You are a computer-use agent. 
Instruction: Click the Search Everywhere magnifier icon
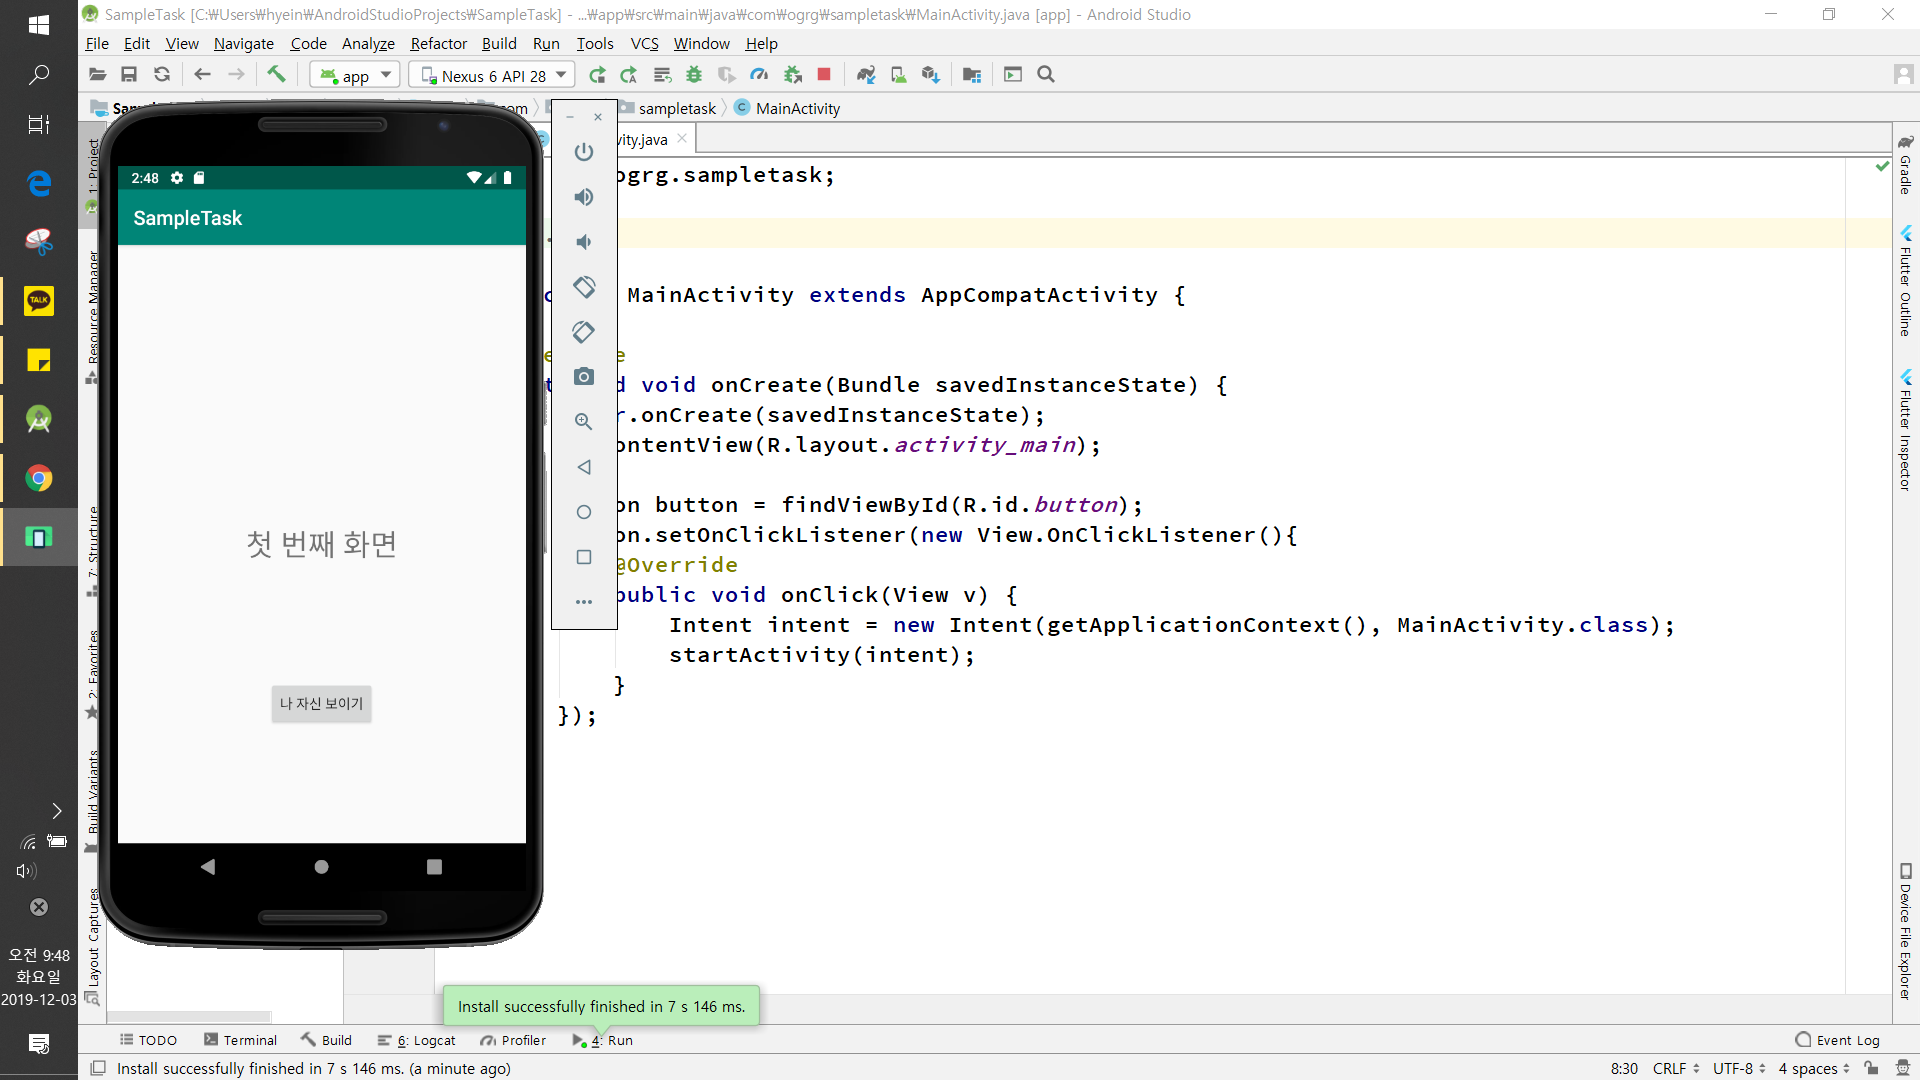(1046, 74)
